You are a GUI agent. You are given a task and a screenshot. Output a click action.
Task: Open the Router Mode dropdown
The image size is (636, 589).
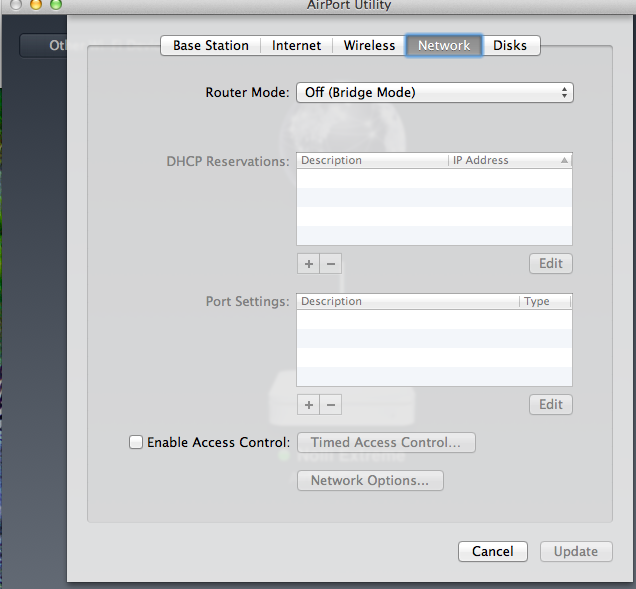point(435,92)
